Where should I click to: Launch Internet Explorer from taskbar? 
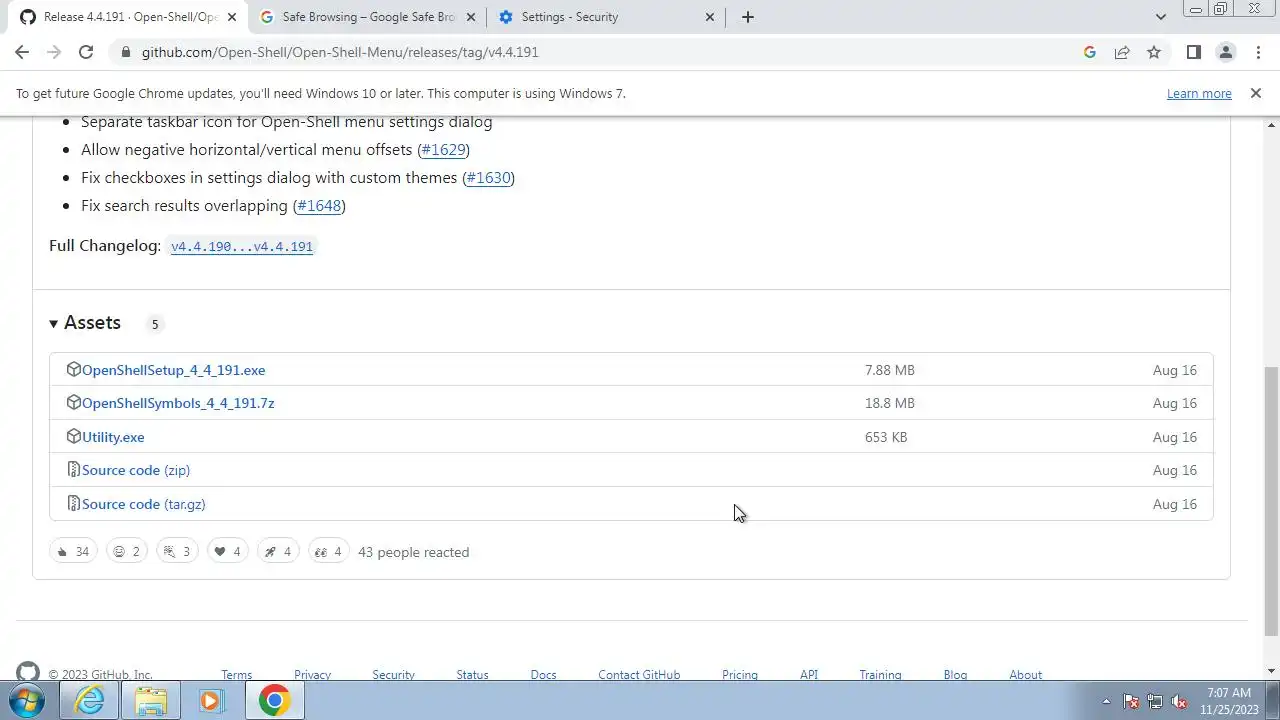90,701
